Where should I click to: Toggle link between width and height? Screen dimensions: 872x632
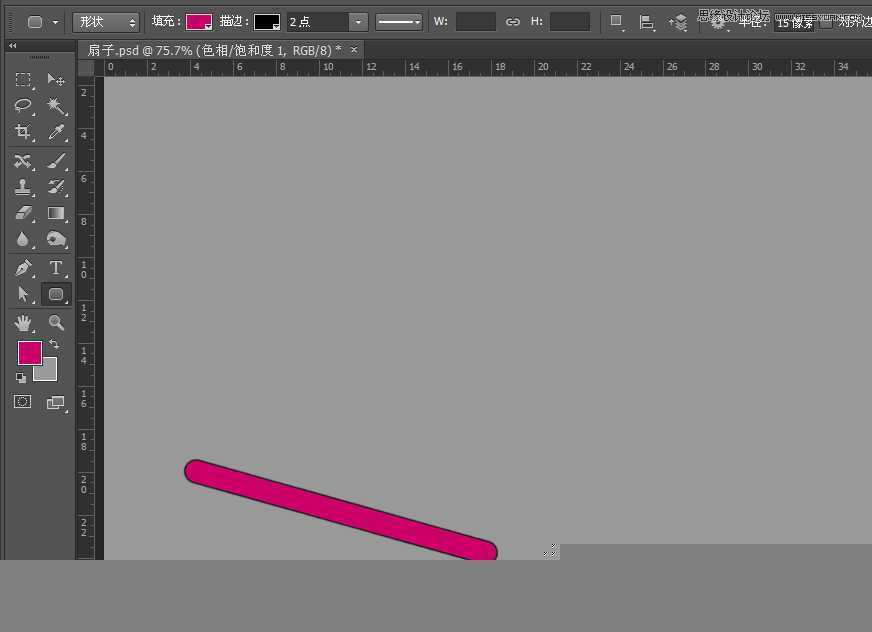click(x=513, y=22)
